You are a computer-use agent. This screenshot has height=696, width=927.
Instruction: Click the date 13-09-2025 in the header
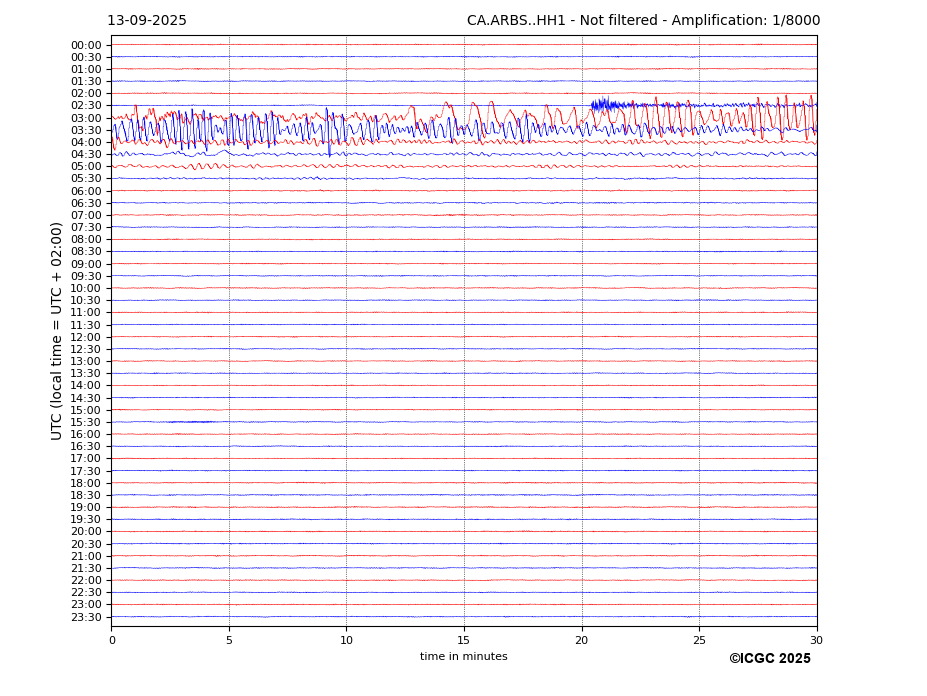pos(147,20)
